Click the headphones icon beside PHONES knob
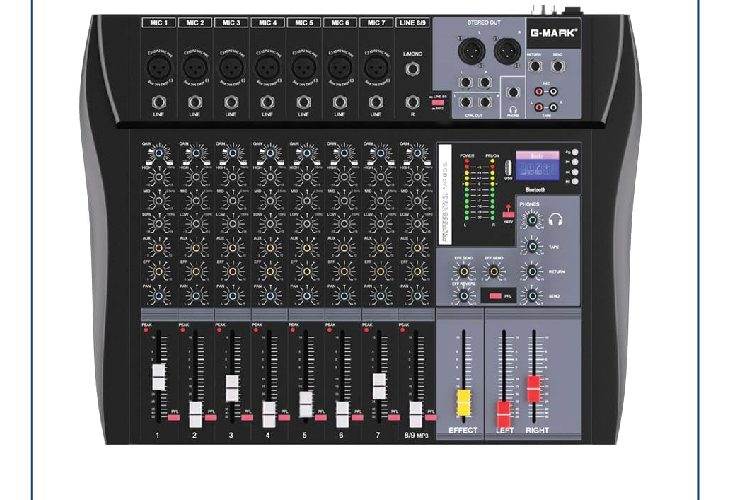This screenshot has width=730, height=500. pos(556,222)
